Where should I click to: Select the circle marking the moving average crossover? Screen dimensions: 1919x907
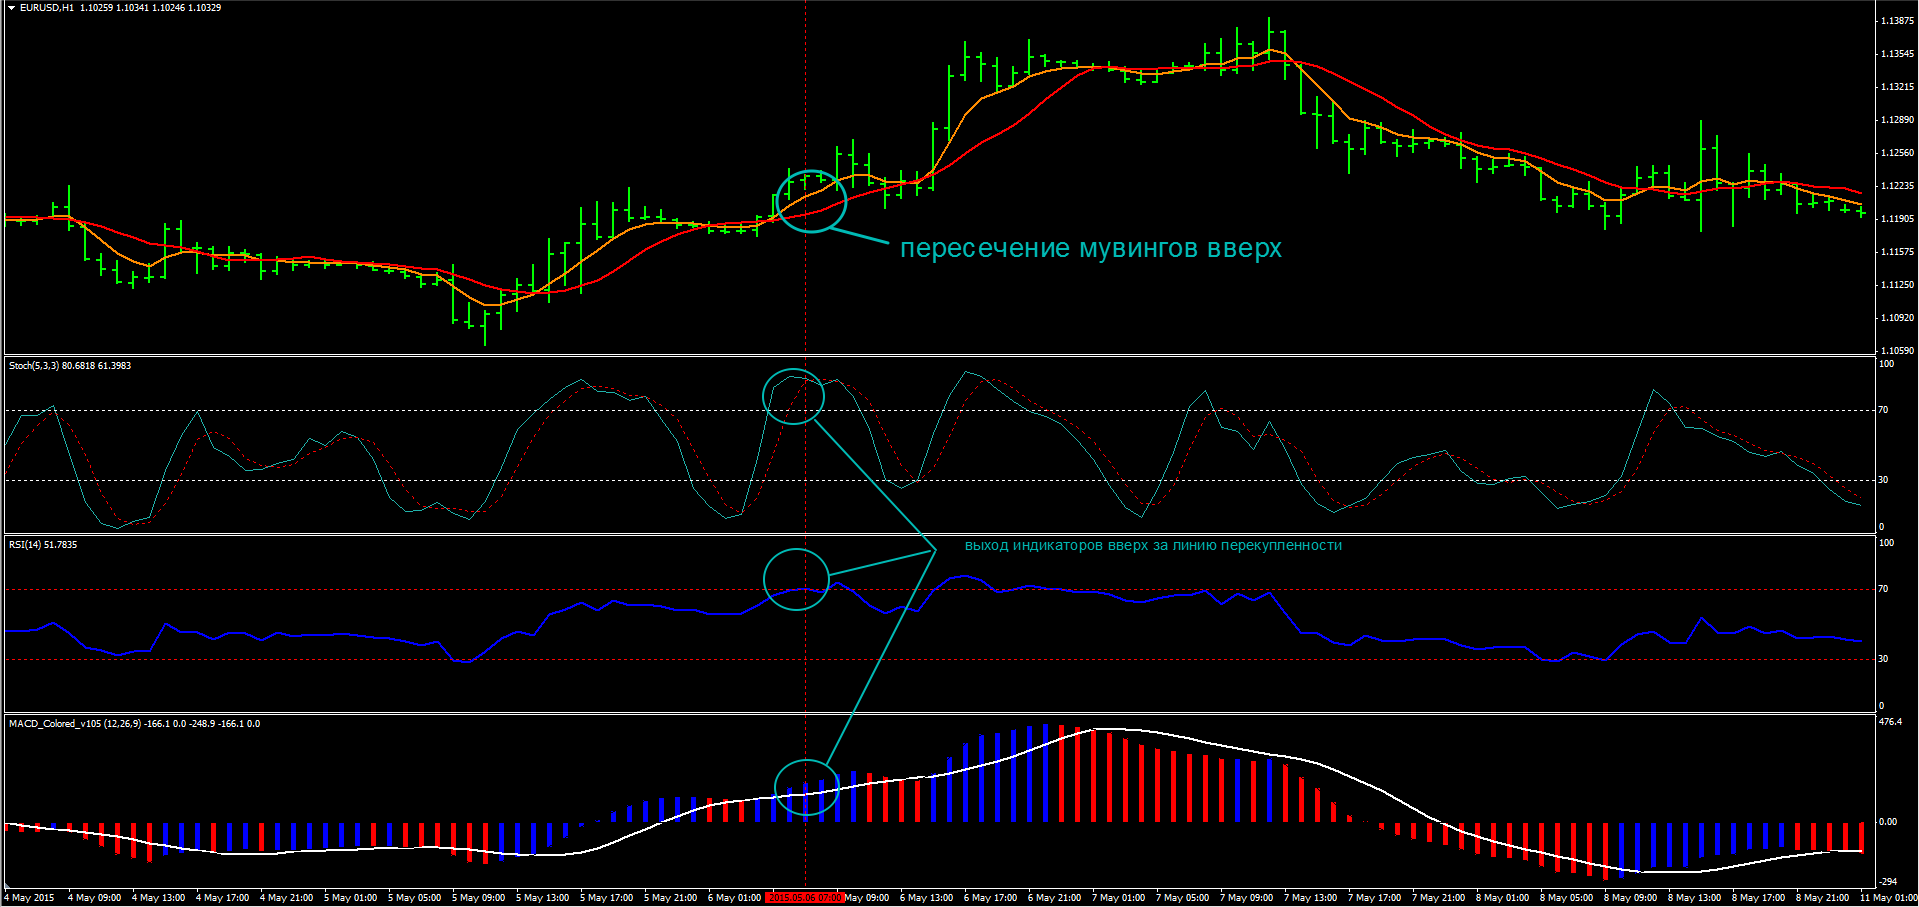click(811, 201)
